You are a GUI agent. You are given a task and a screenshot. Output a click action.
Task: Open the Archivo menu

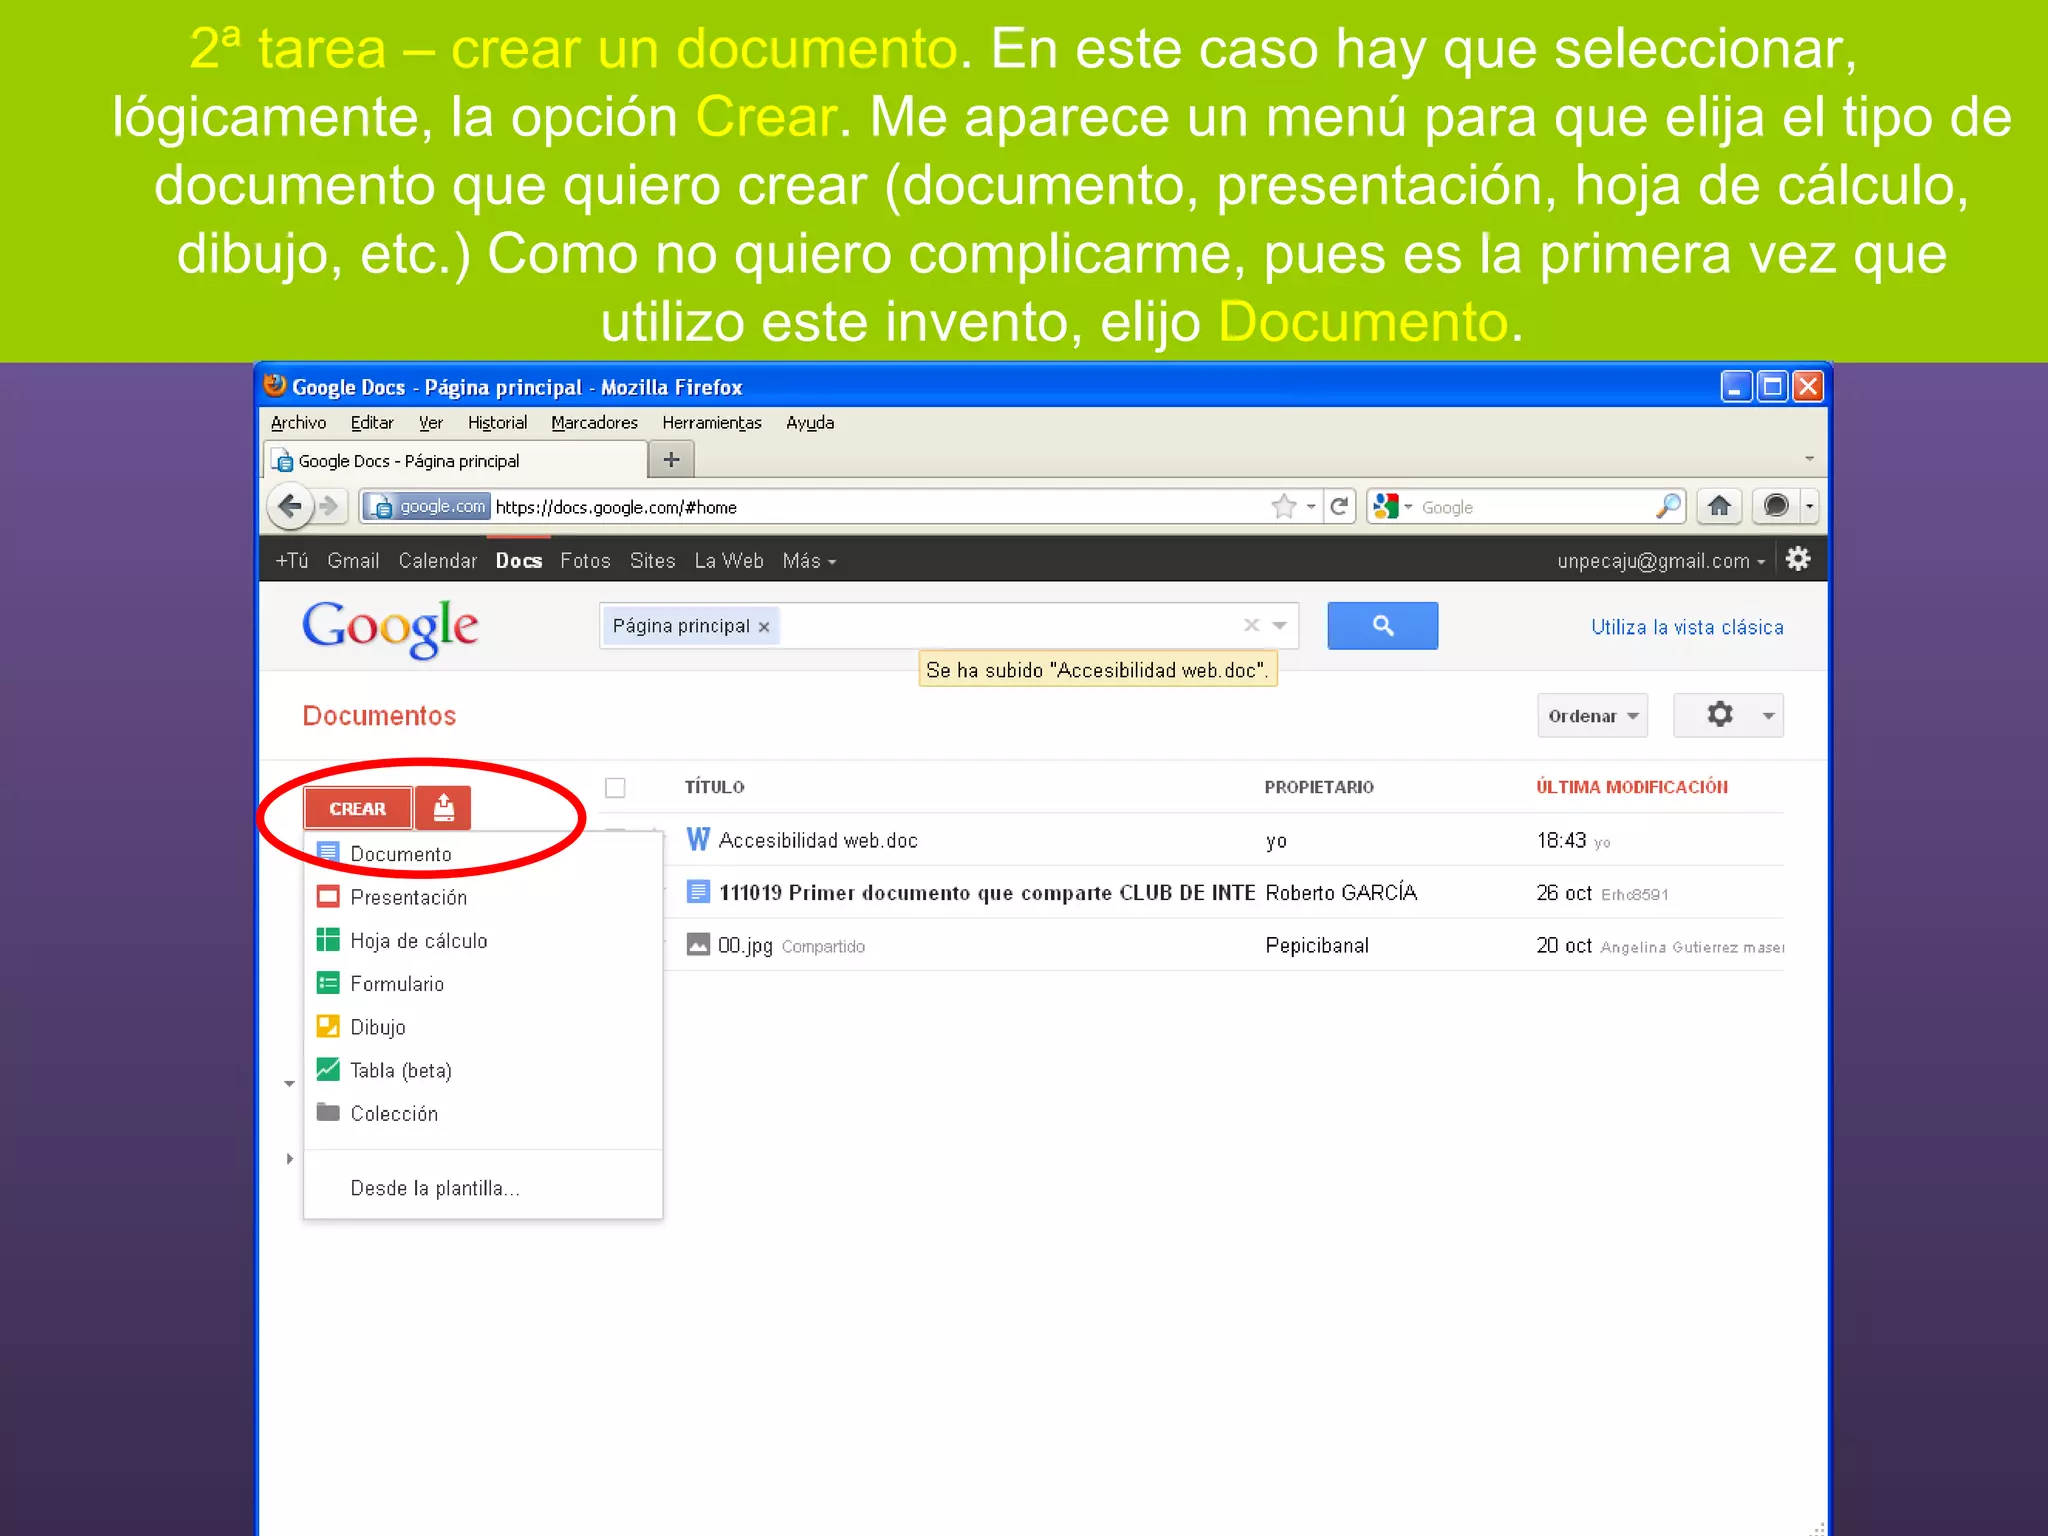pos(298,423)
